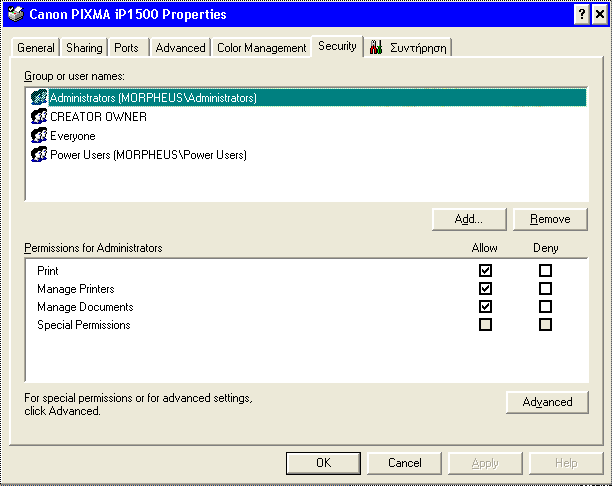
Task: Check Deny for Manage Documents
Action: [545, 306]
